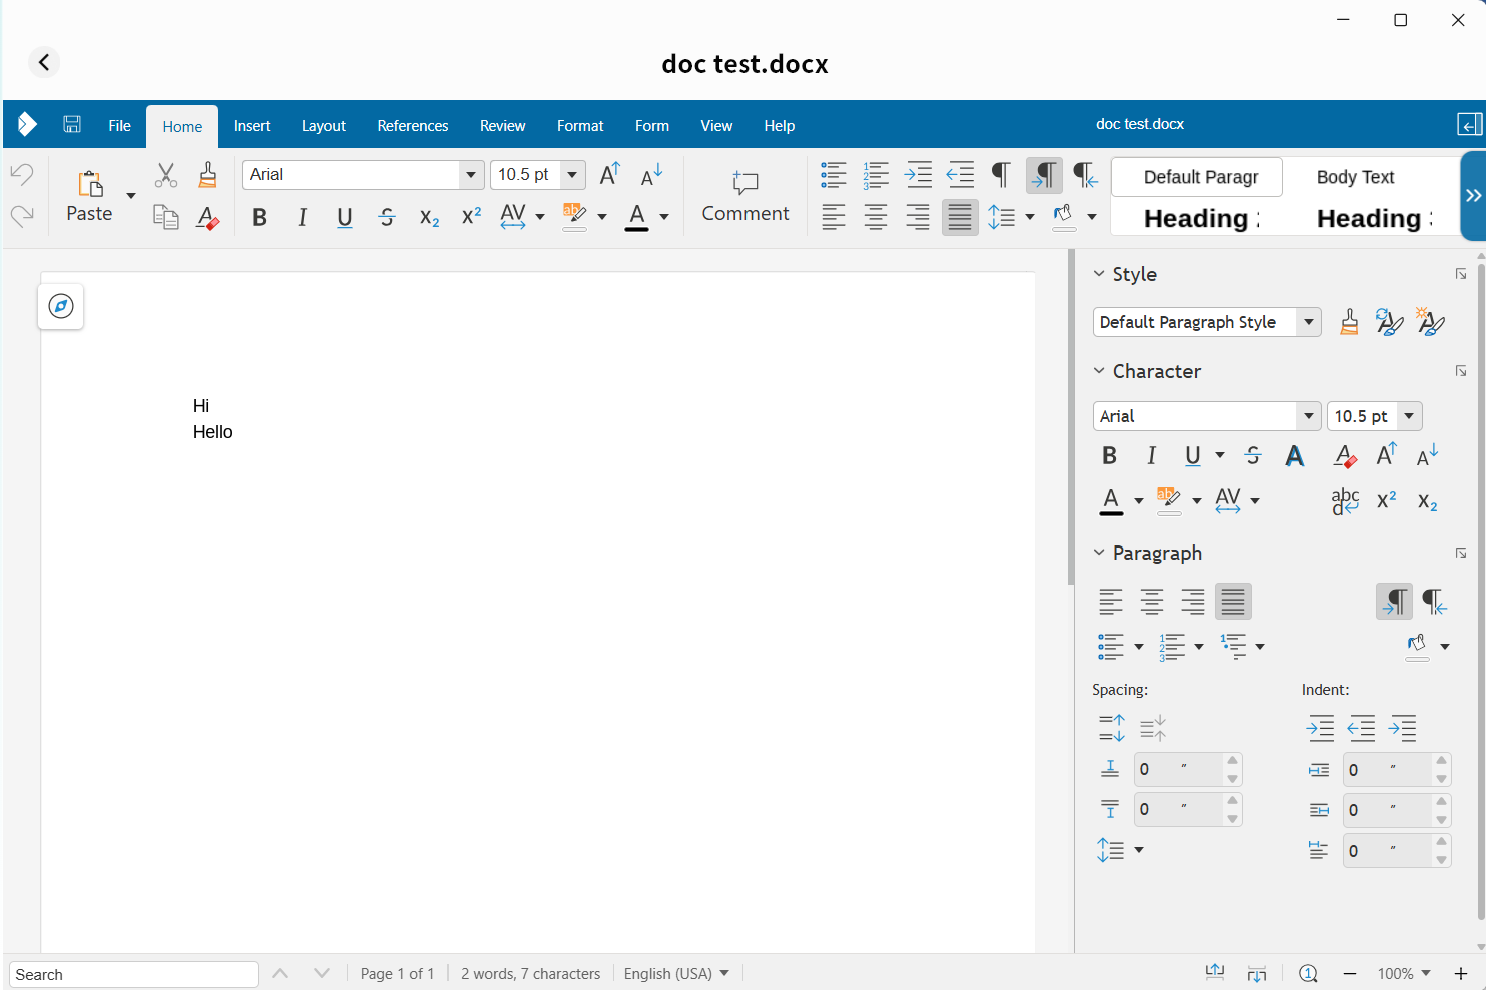Open the font name dropdown in toolbar
The image size is (1486, 990).
click(471, 175)
